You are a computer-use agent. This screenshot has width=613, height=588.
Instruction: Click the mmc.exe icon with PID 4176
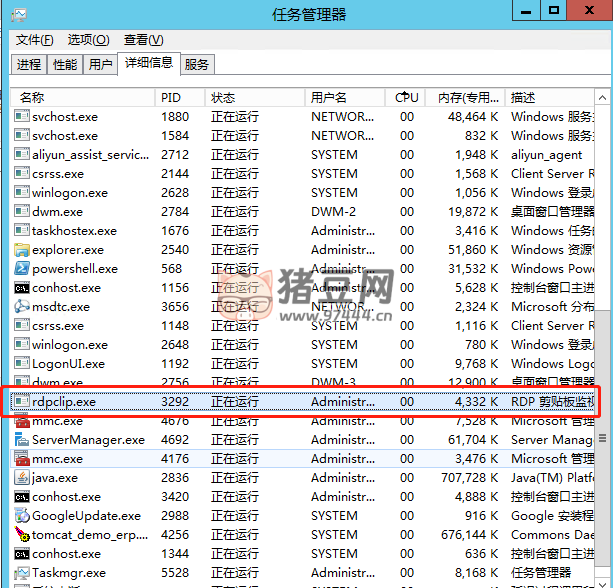(22, 459)
